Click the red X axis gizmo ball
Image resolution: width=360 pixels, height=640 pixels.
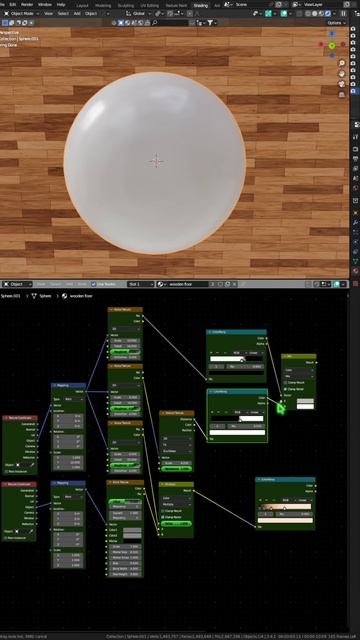321,44
